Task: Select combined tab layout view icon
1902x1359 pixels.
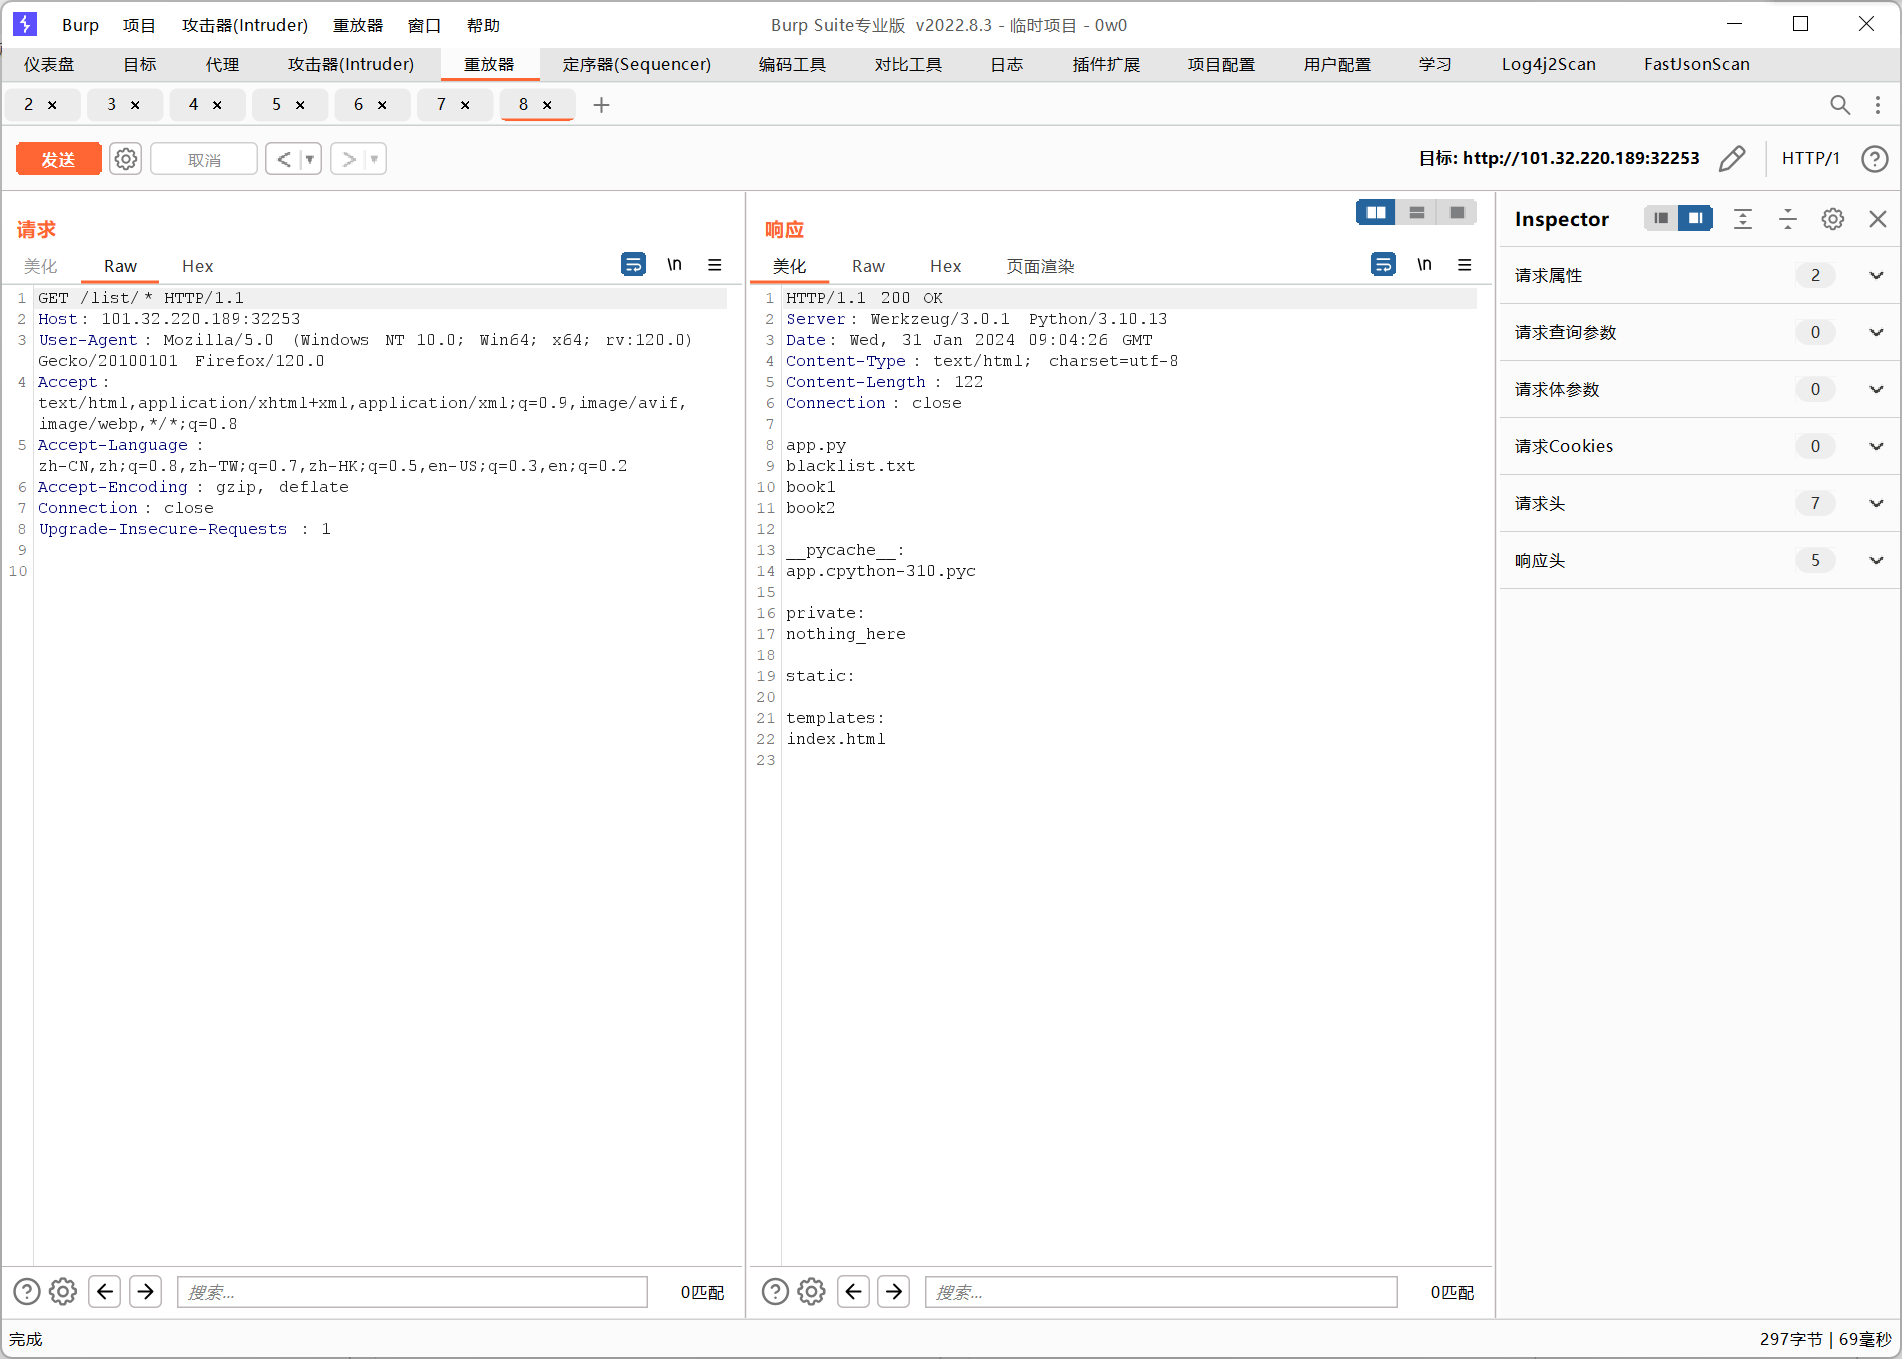Action: (x=1457, y=212)
